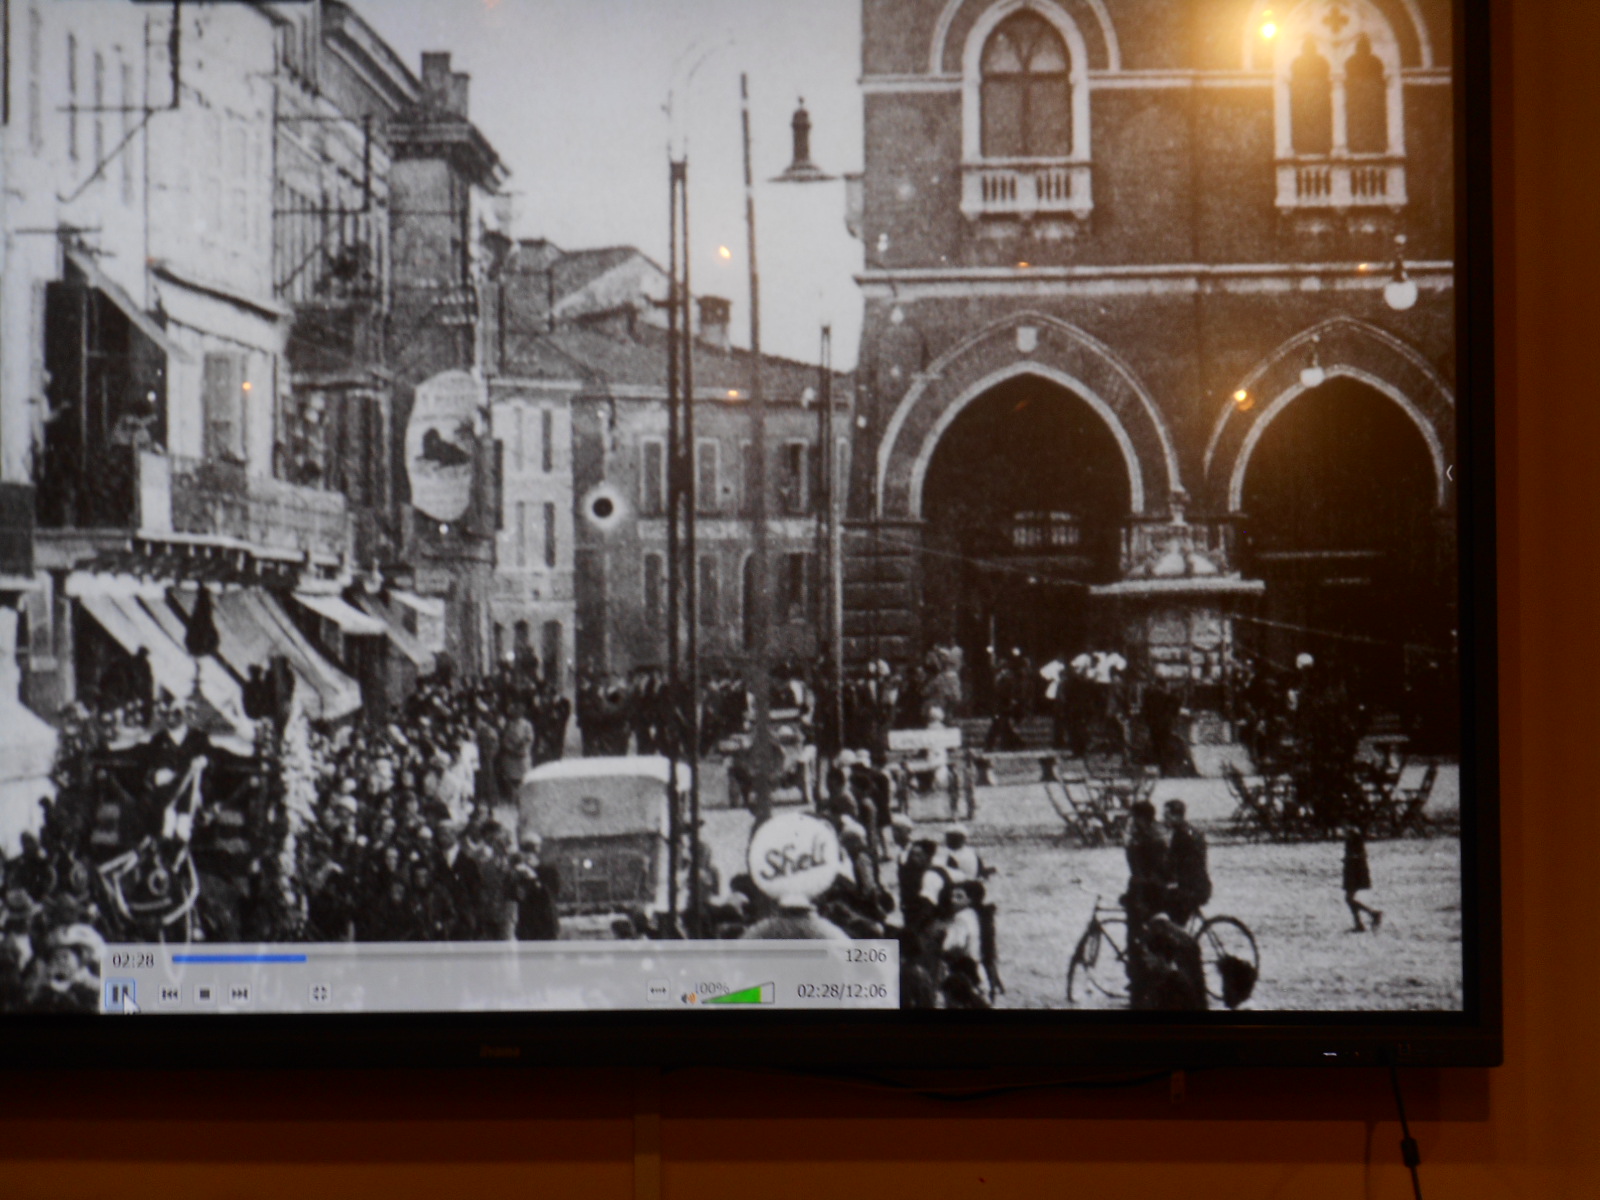Skip to the next media item
Image resolution: width=1600 pixels, height=1200 pixels.
[x=240, y=993]
